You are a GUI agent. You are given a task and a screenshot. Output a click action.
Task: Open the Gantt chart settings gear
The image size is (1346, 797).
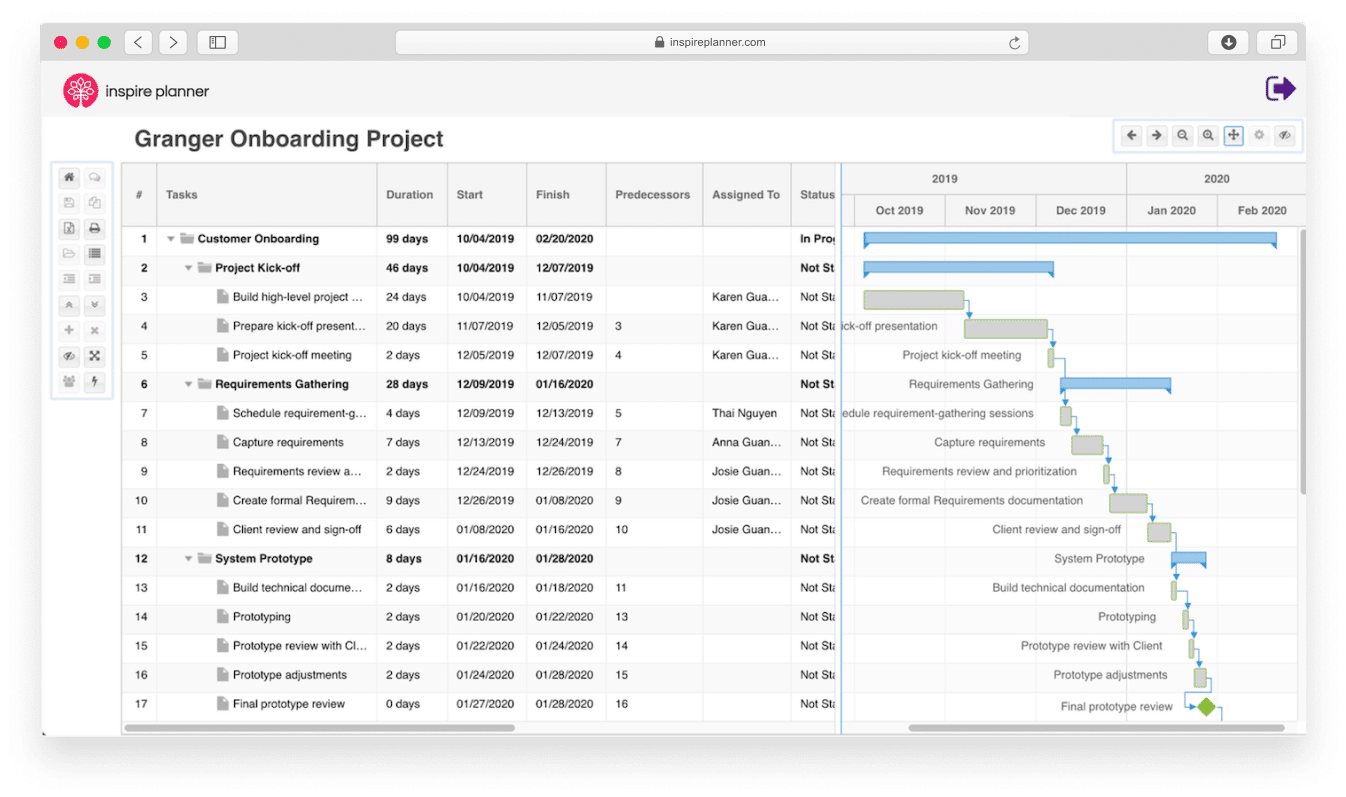pyautogui.click(x=1259, y=134)
